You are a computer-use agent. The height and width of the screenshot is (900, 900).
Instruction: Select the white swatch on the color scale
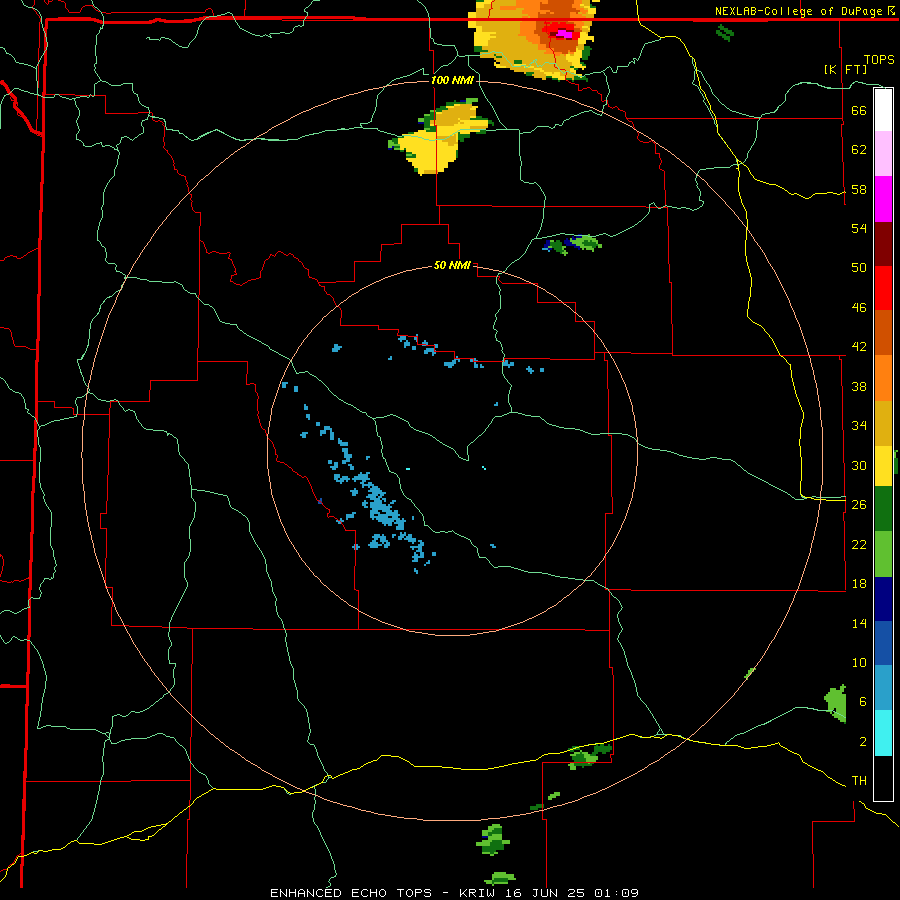click(883, 110)
